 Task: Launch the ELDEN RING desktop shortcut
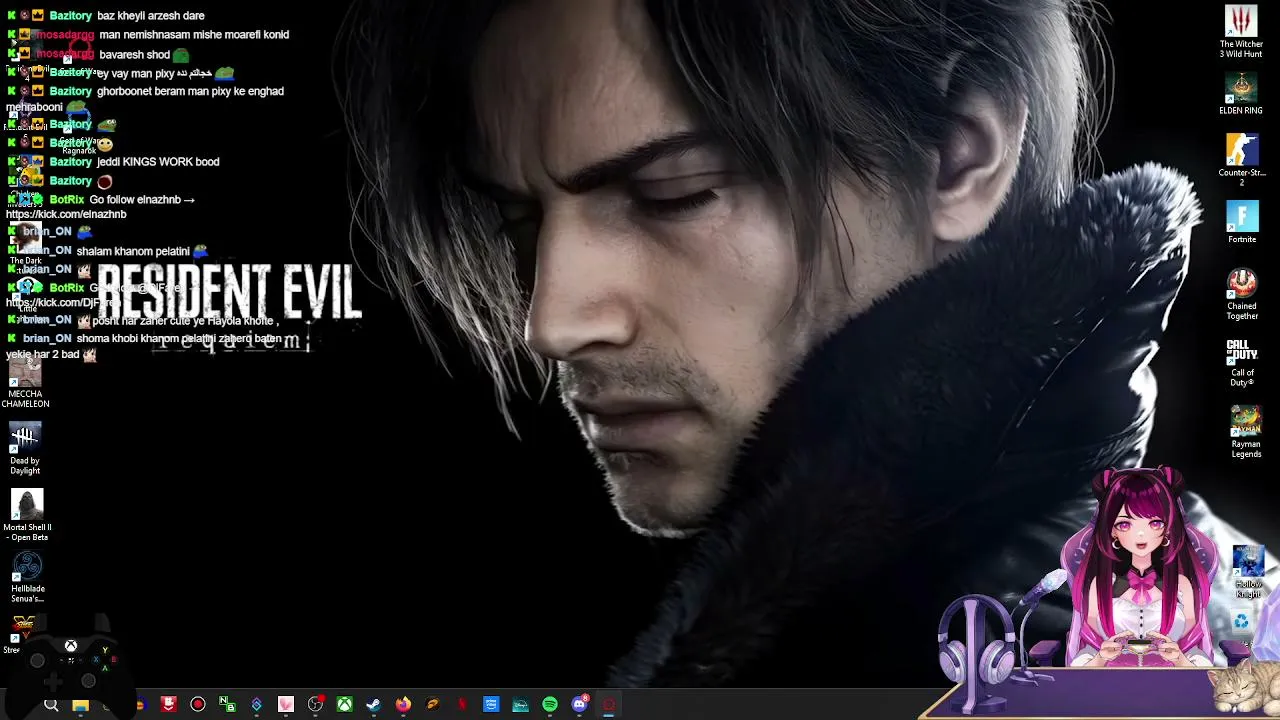(1241, 95)
